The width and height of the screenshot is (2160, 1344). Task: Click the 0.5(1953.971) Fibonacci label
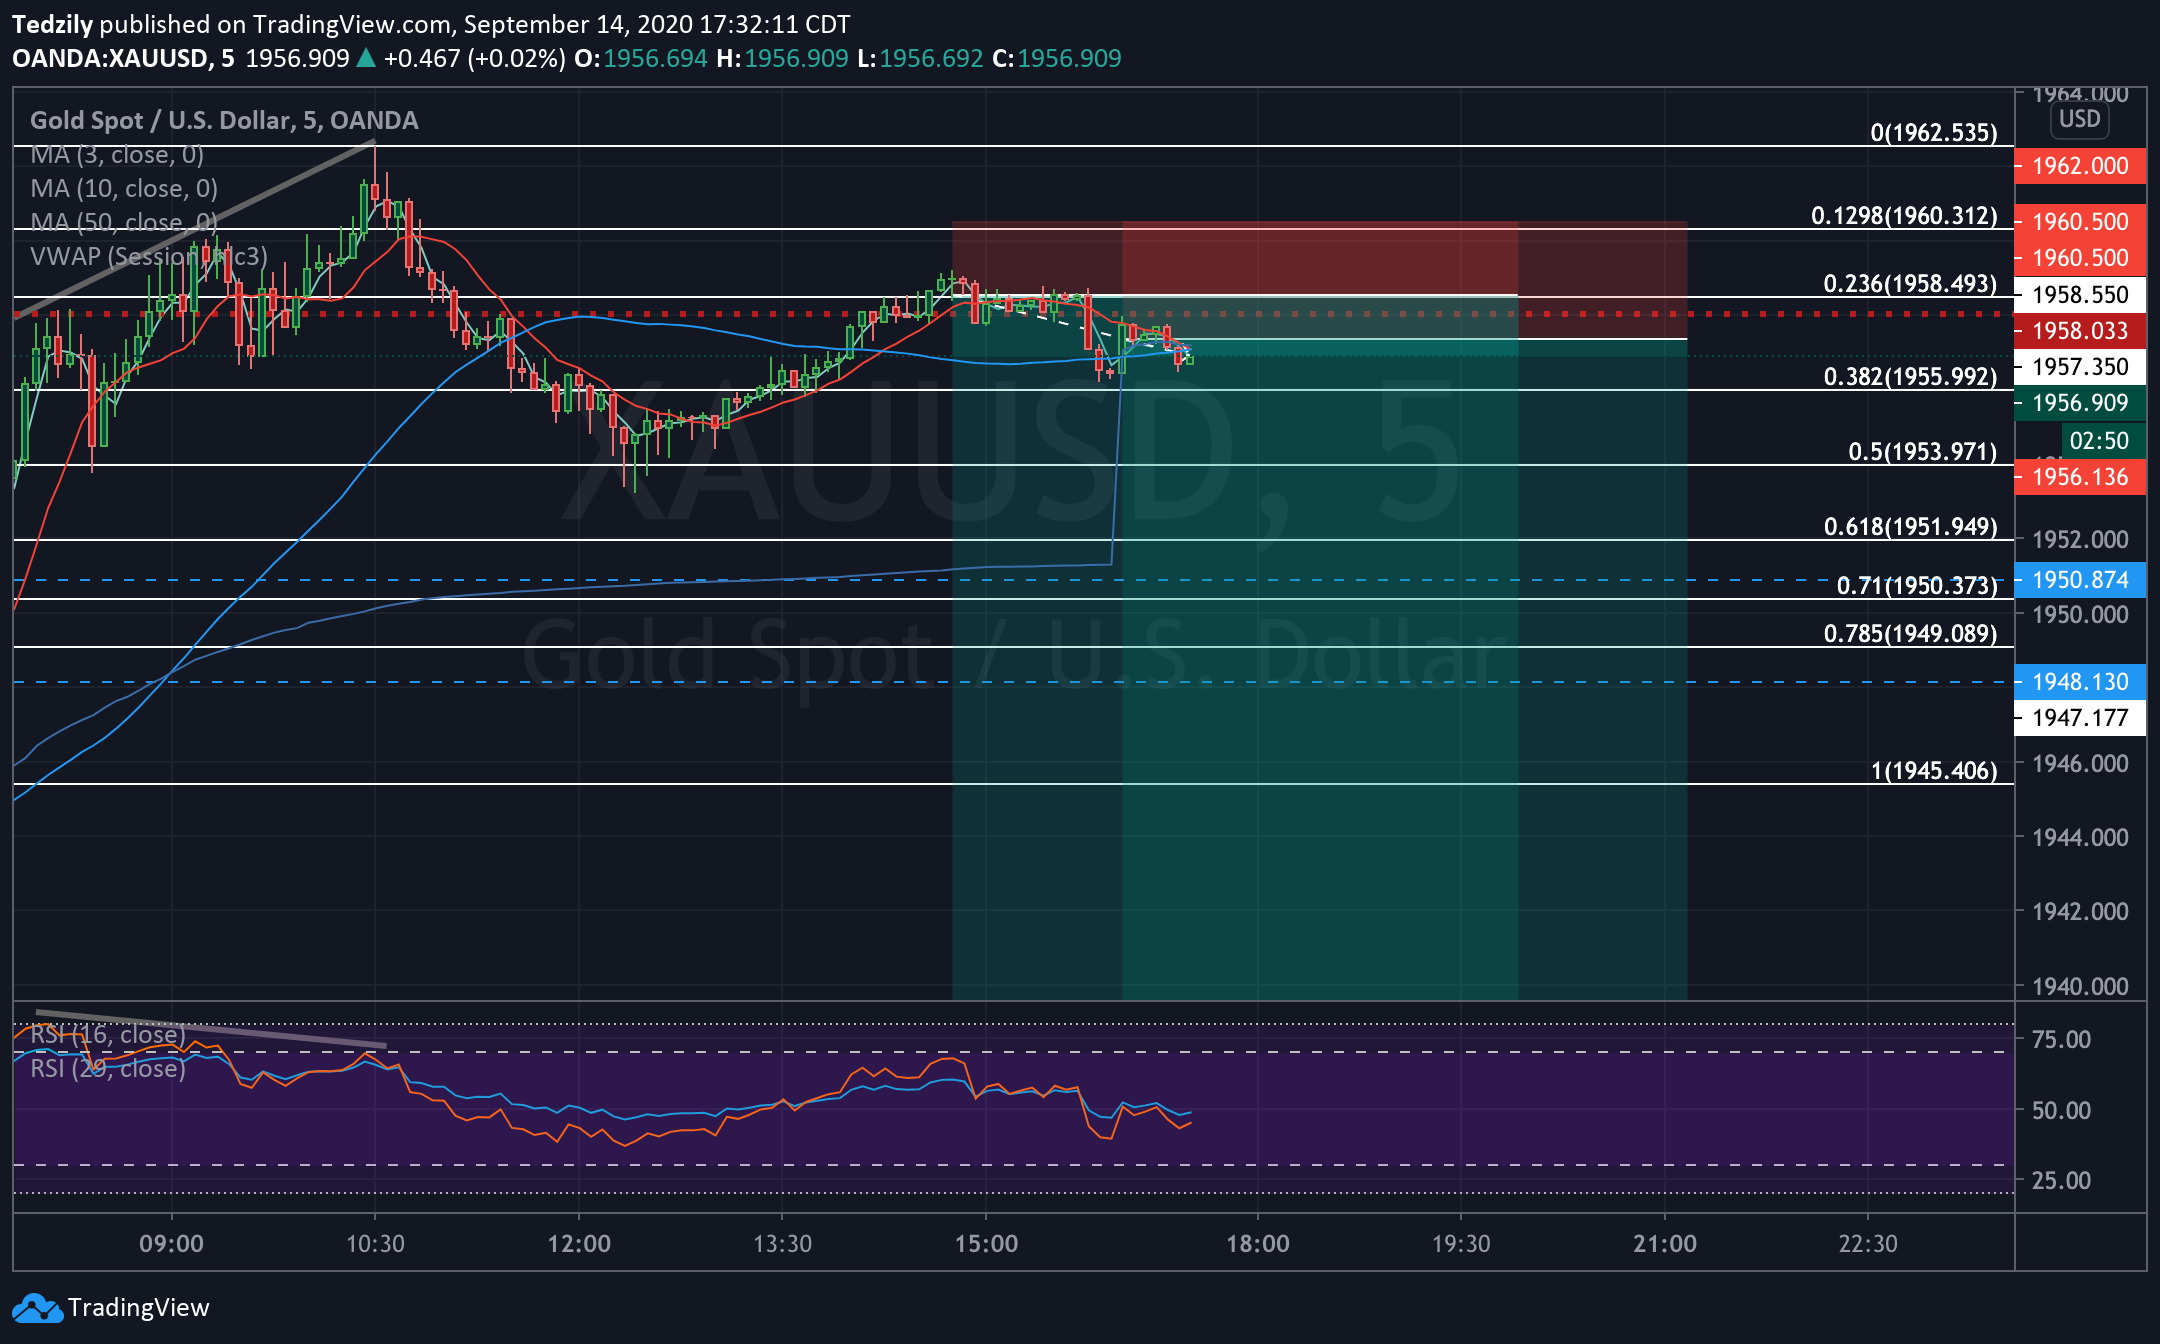tap(1922, 452)
